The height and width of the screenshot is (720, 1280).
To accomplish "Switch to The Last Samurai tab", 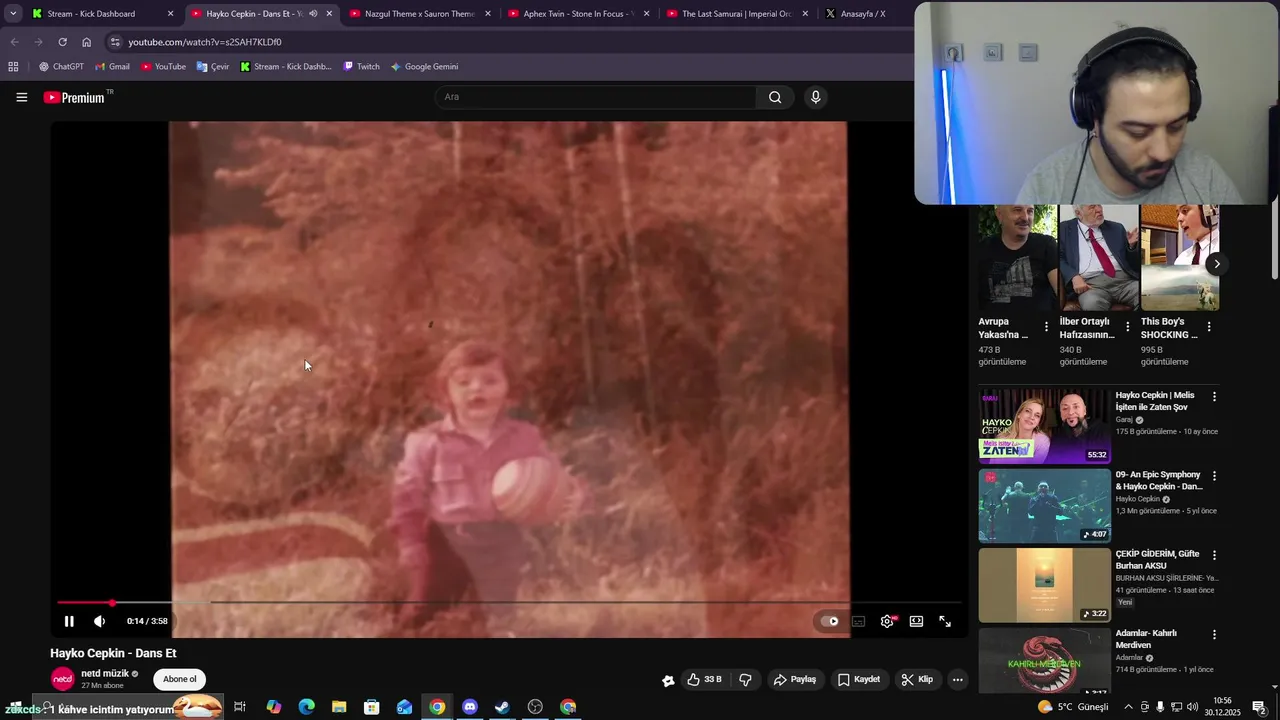I will pos(737,14).
